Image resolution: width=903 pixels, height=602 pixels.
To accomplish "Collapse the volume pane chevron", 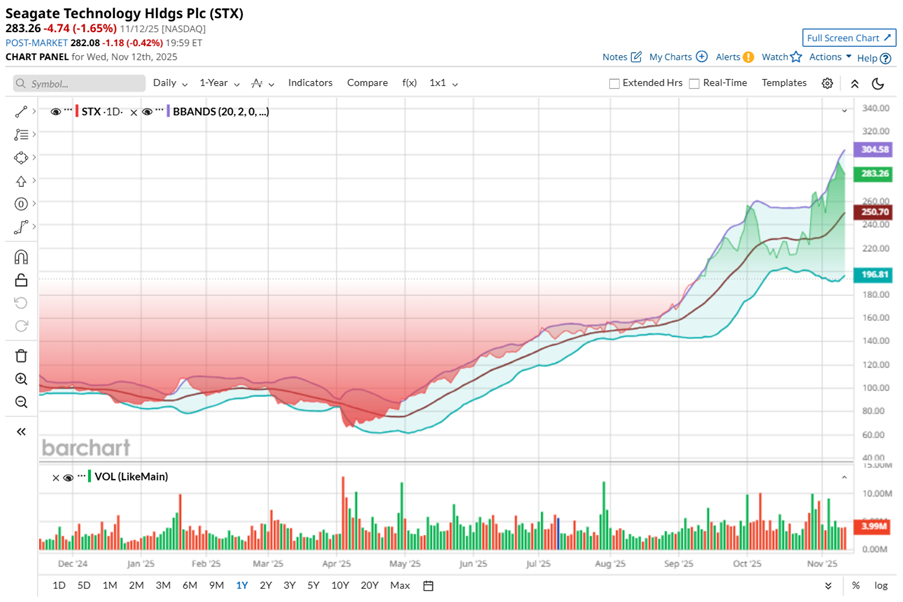I will pos(844,477).
